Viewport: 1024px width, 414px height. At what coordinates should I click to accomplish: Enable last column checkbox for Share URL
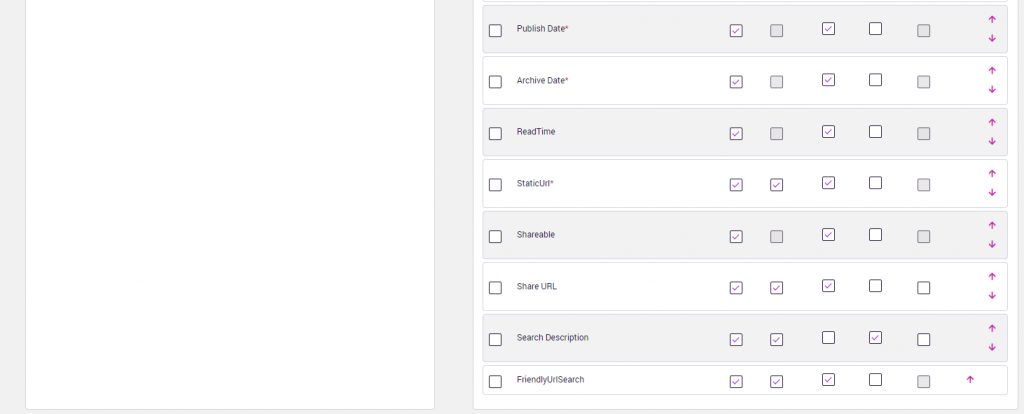[x=923, y=288]
